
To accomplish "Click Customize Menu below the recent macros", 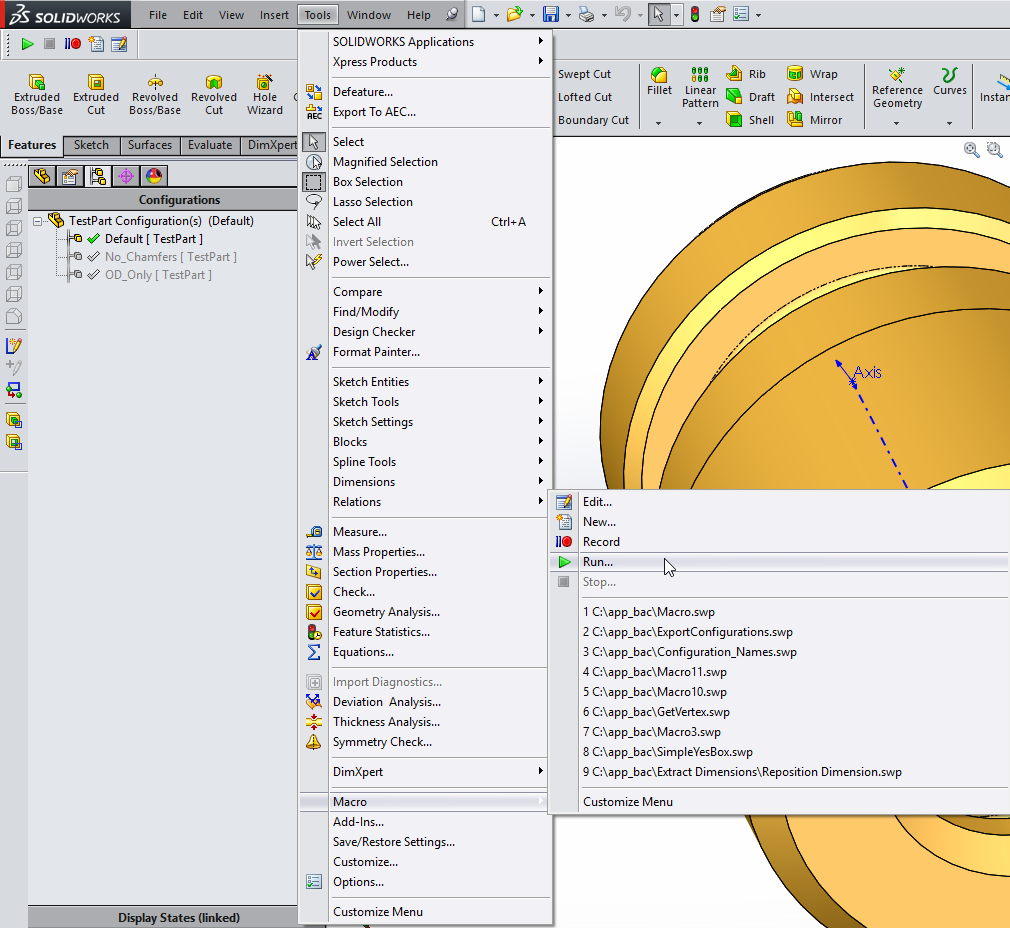I will pyautogui.click(x=629, y=801).
